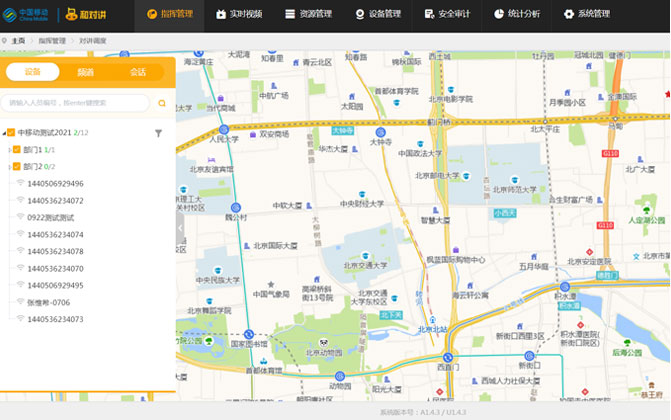The image size is (671, 420).
Task: Click 动物园 subway station marker
Action: (340, 376)
